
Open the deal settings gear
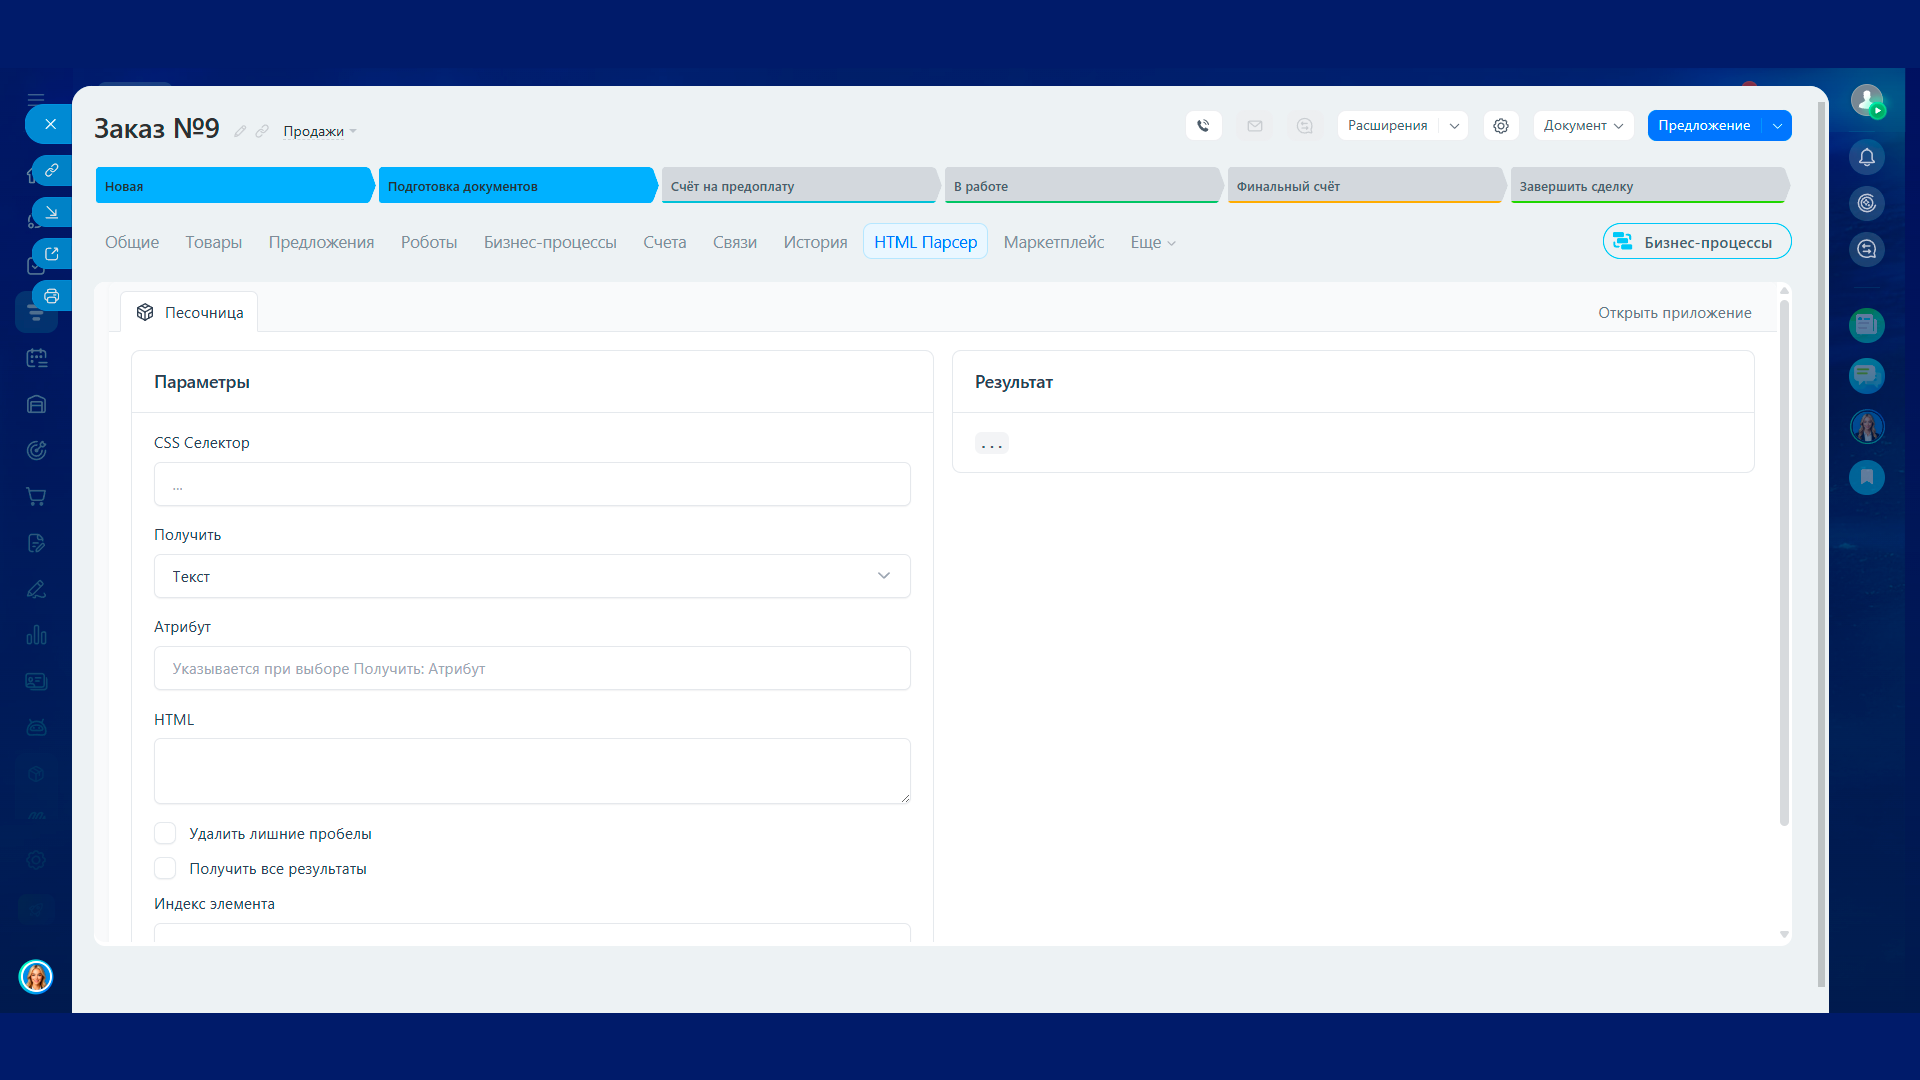click(1500, 126)
